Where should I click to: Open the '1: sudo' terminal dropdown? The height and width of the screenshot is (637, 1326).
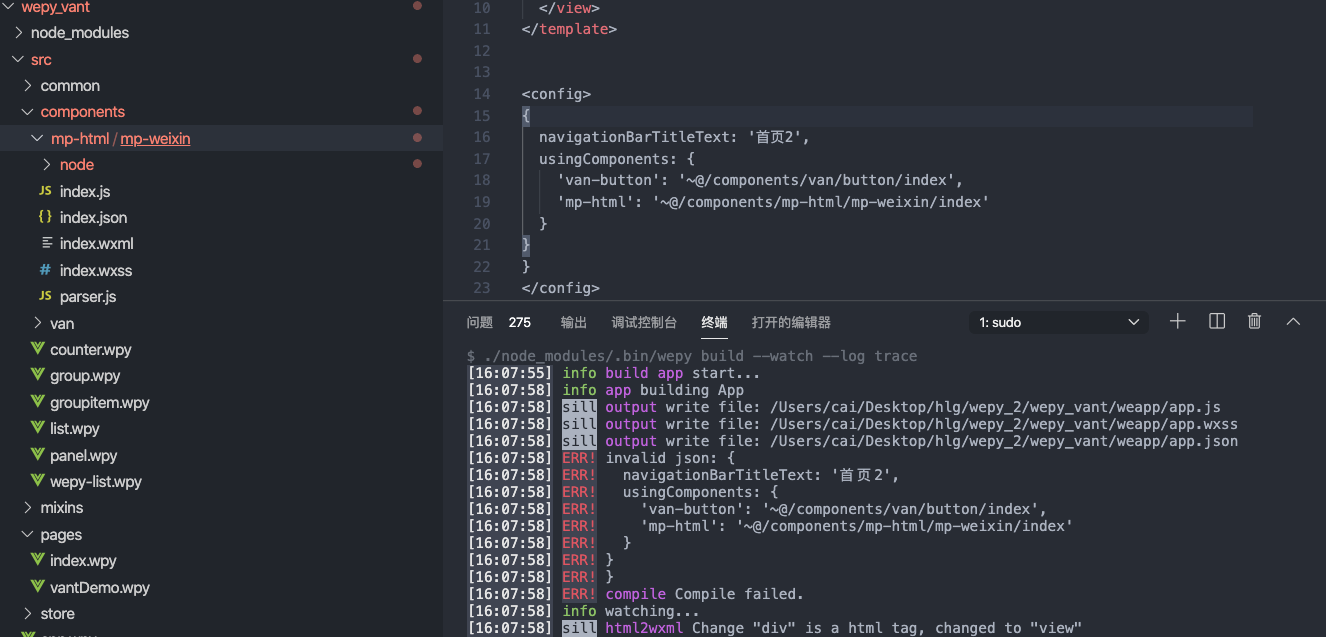pos(1059,322)
